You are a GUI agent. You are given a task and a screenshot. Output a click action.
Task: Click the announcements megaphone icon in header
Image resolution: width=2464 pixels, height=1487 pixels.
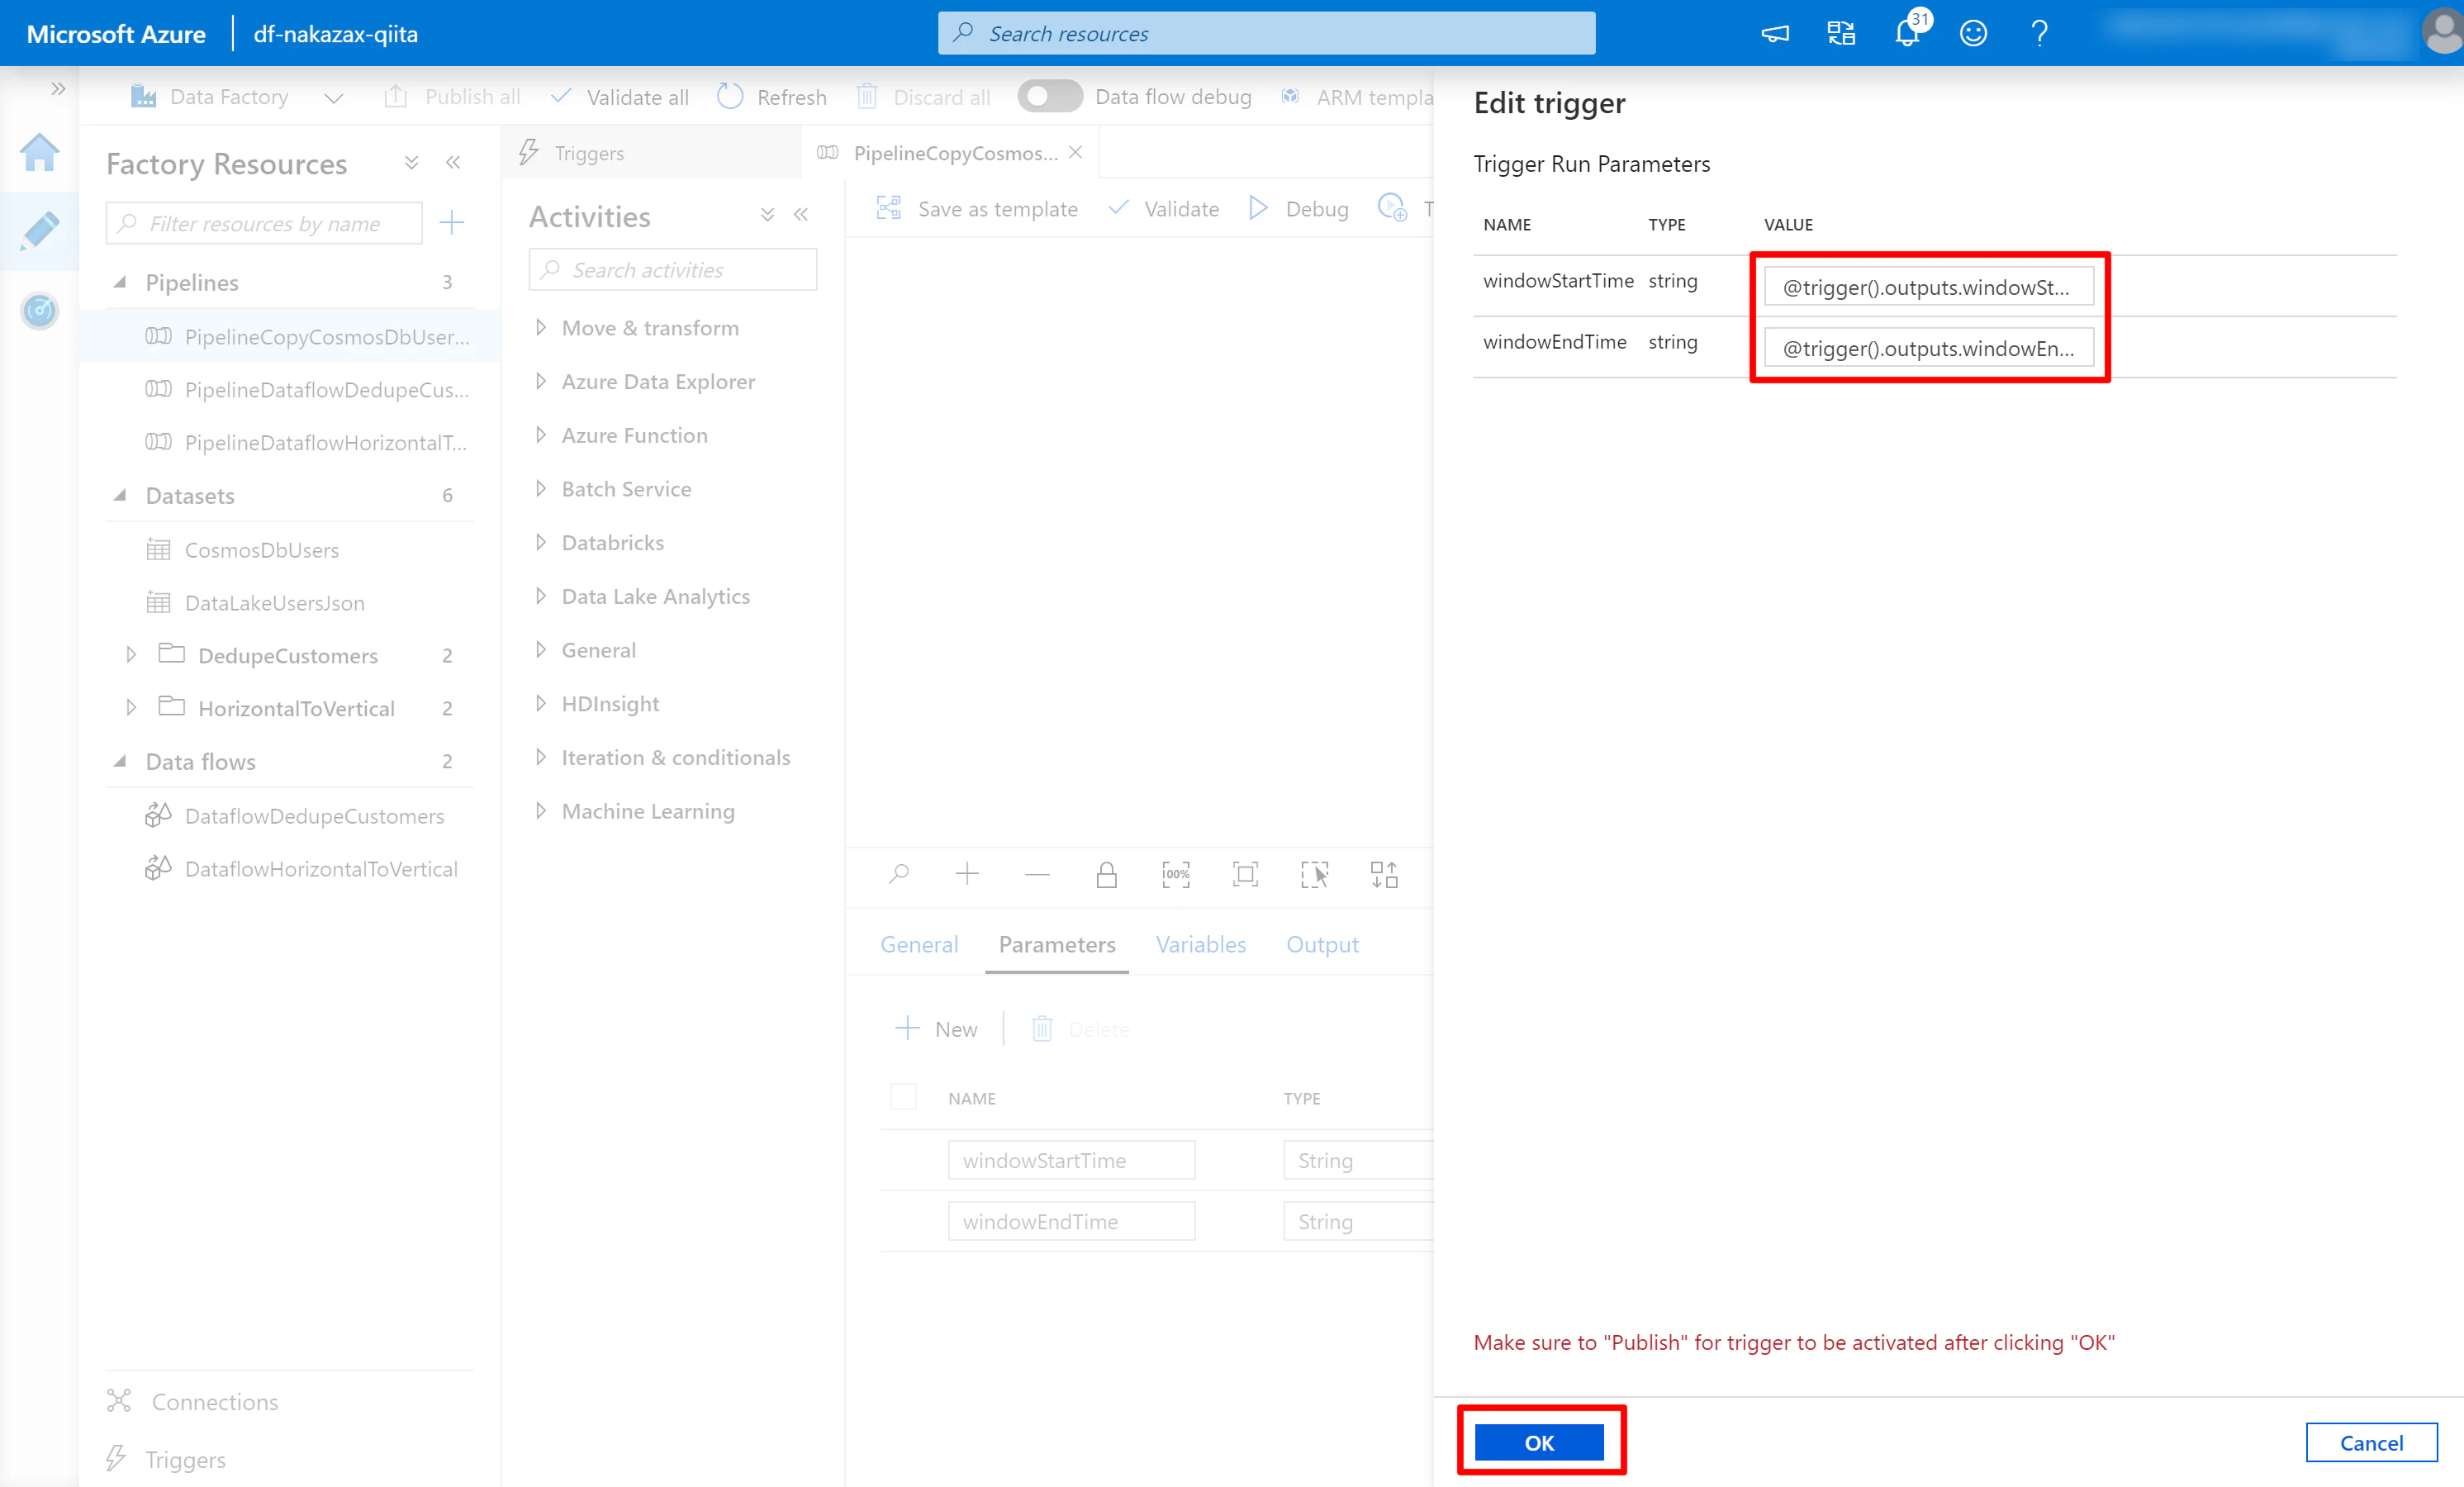pos(1775,34)
